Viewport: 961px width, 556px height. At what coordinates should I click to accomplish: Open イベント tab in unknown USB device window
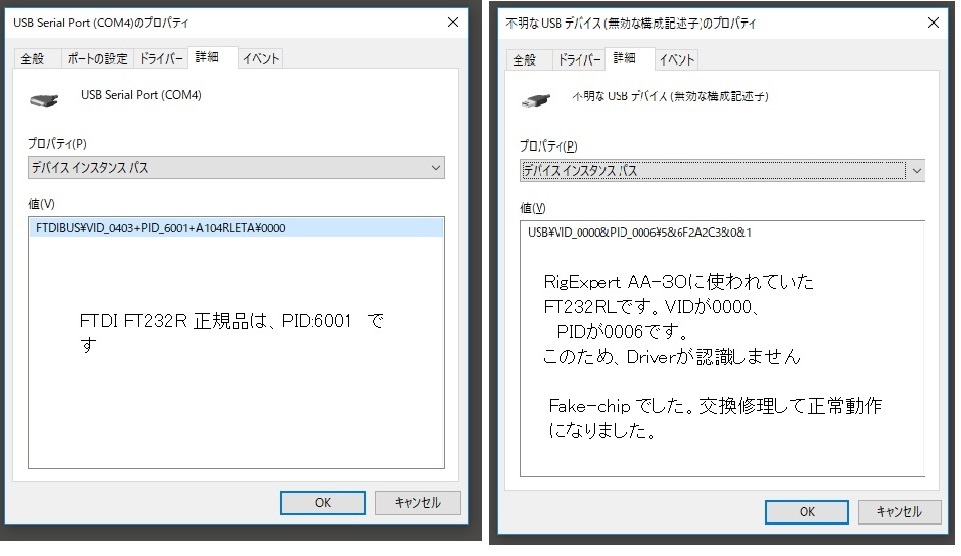[677, 60]
